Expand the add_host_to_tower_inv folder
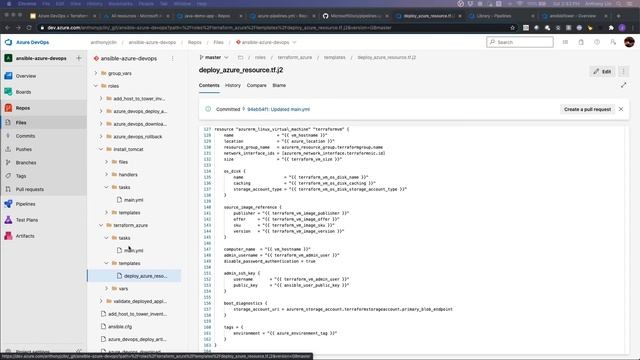 click(101, 98)
